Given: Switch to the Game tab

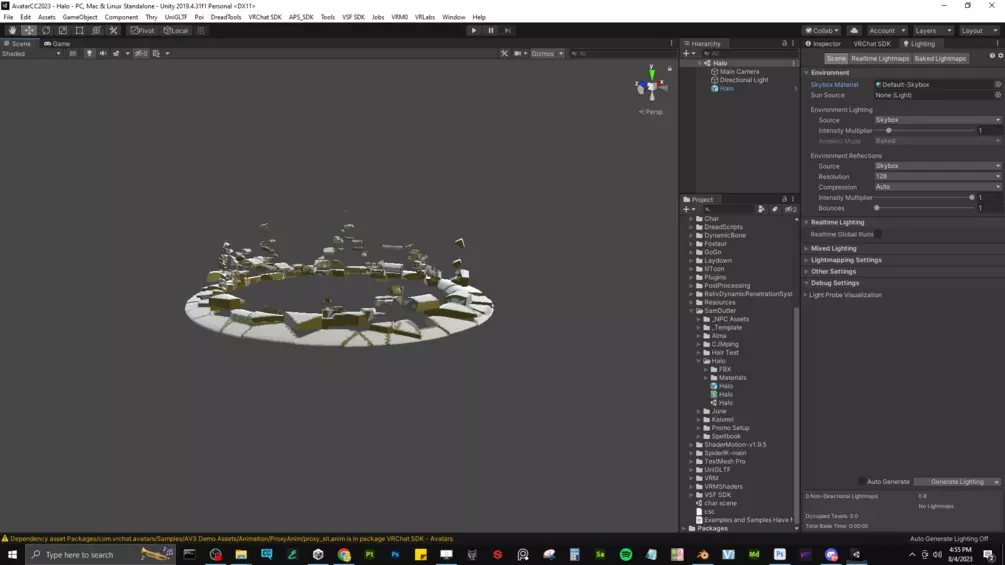Looking at the screenshot, I should (x=57, y=44).
